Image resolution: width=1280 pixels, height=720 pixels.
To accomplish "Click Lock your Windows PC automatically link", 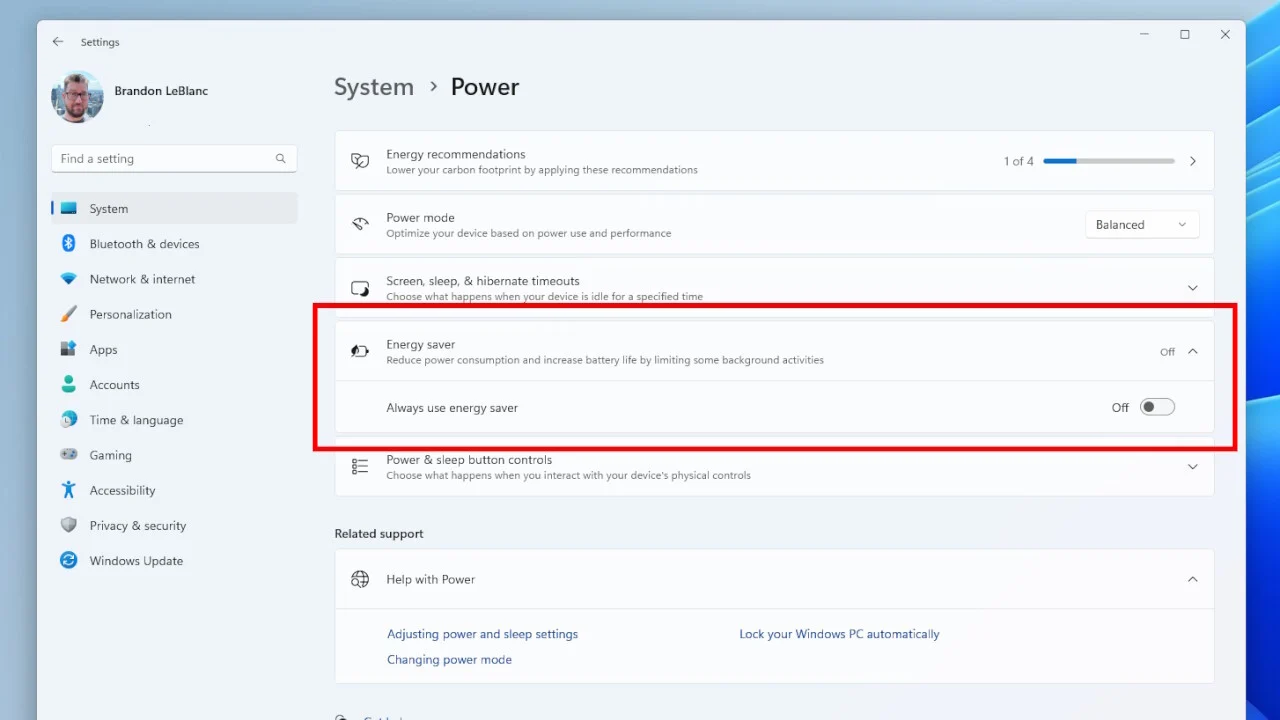I will pyautogui.click(x=839, y=634).
